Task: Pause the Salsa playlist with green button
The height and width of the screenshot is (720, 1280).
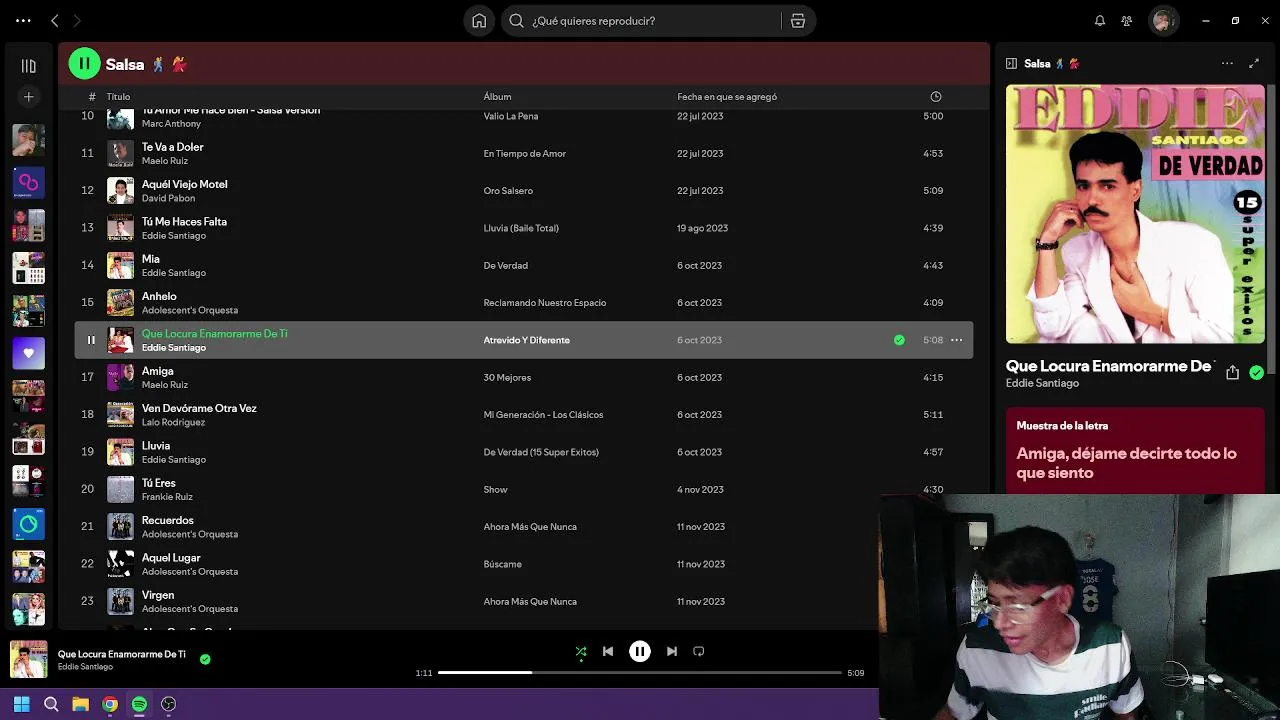Action: tap(84, 64)
